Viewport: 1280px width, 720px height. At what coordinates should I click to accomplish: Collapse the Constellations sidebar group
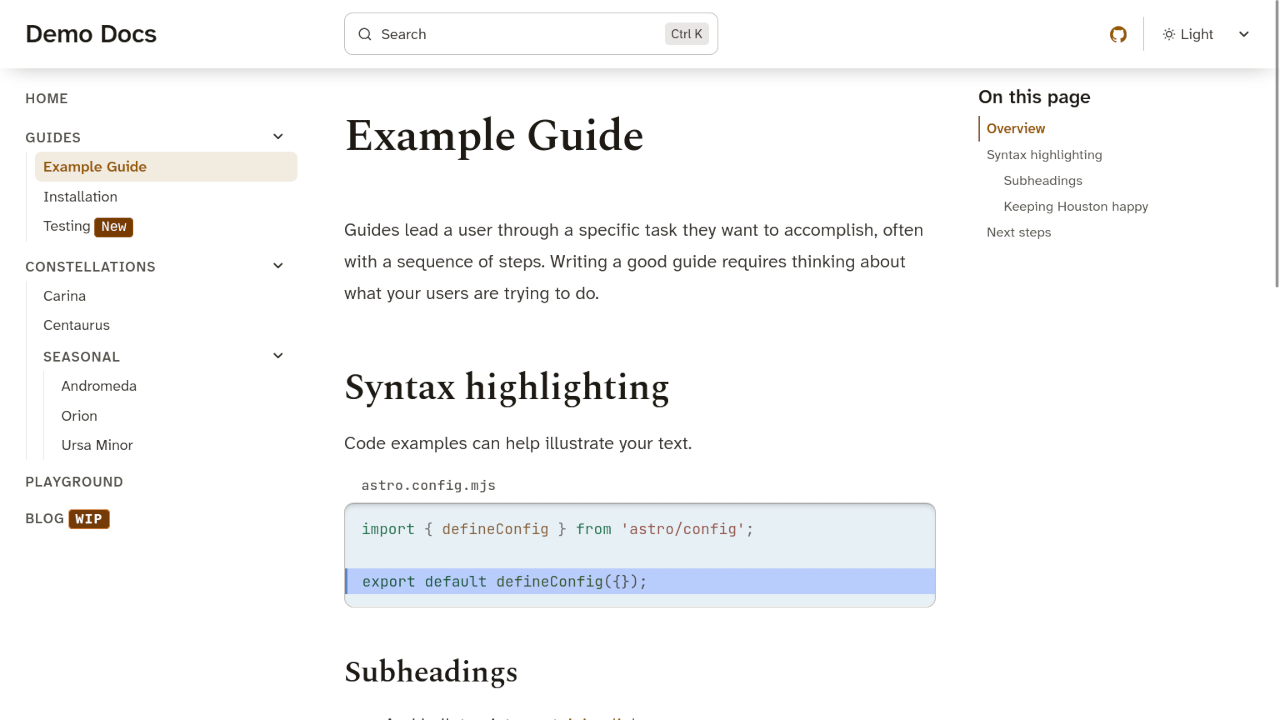tap(278, 266)
